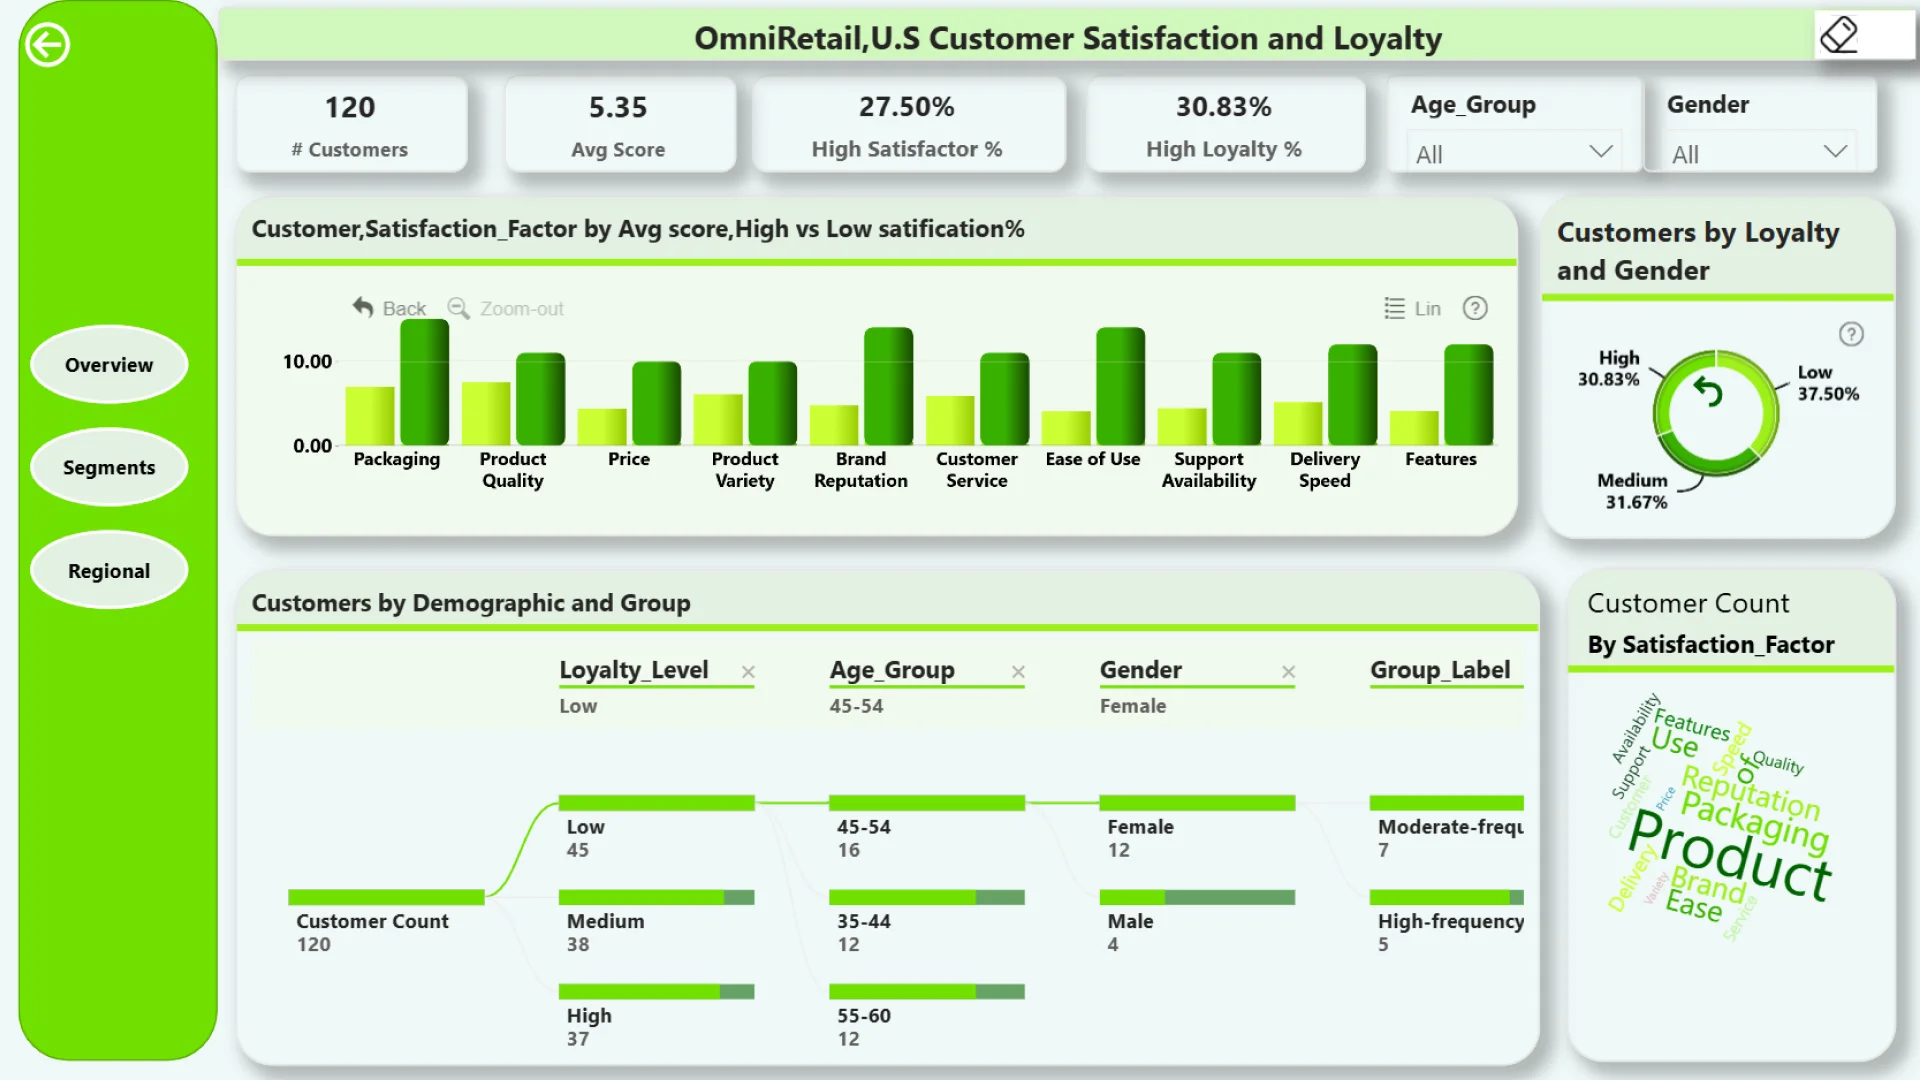
Task: Click the dark green Delivery Speed bar
Action: point(1352,395)
